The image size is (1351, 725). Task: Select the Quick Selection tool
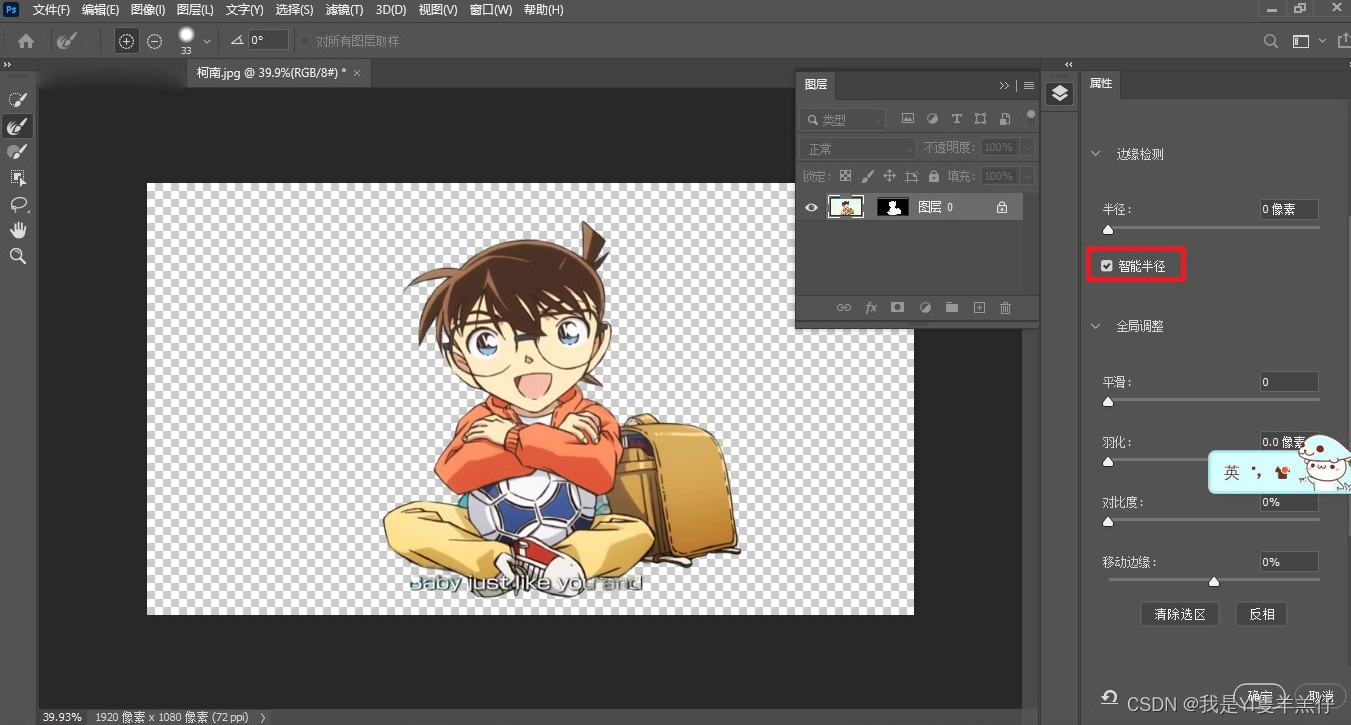point(18,100)
